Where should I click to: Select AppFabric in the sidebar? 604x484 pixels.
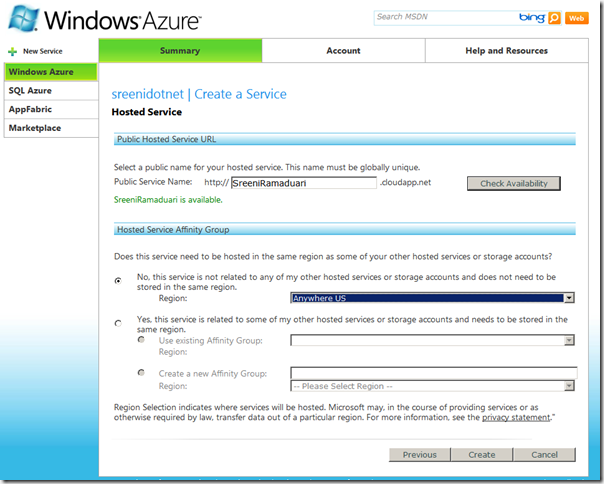coord(51,109)
